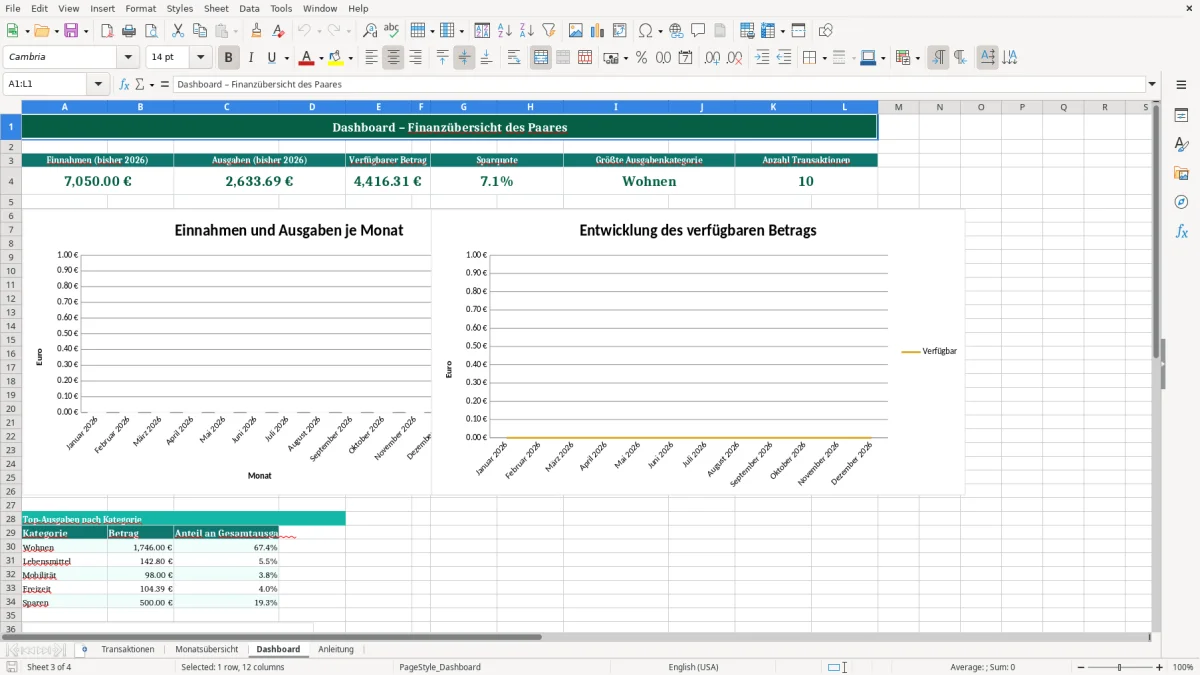1200x675 pixels.
Task: Open the 14 pt font size dropdown
Action: 200,58
